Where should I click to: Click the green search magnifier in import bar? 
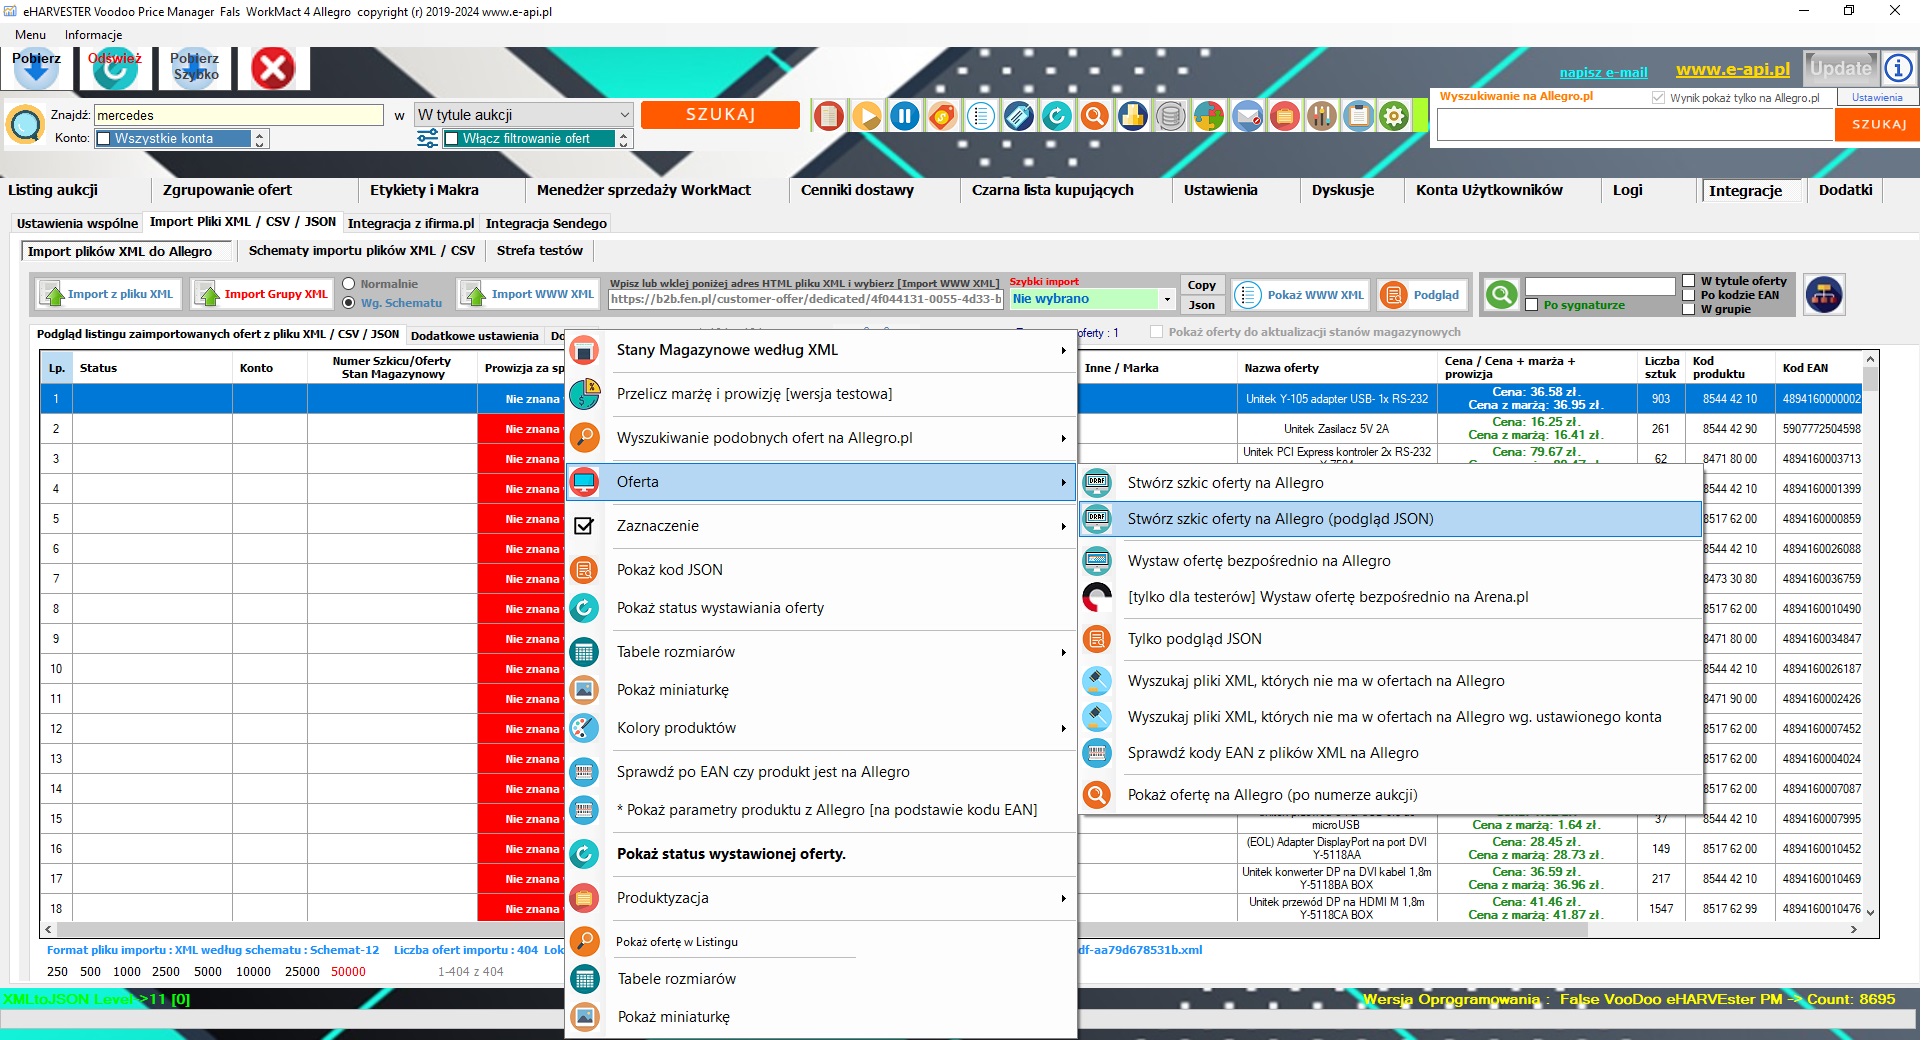coord(1501,294)
